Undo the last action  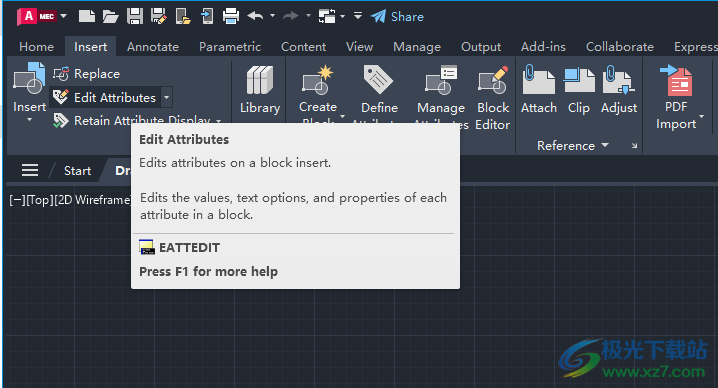coord(255,16)
